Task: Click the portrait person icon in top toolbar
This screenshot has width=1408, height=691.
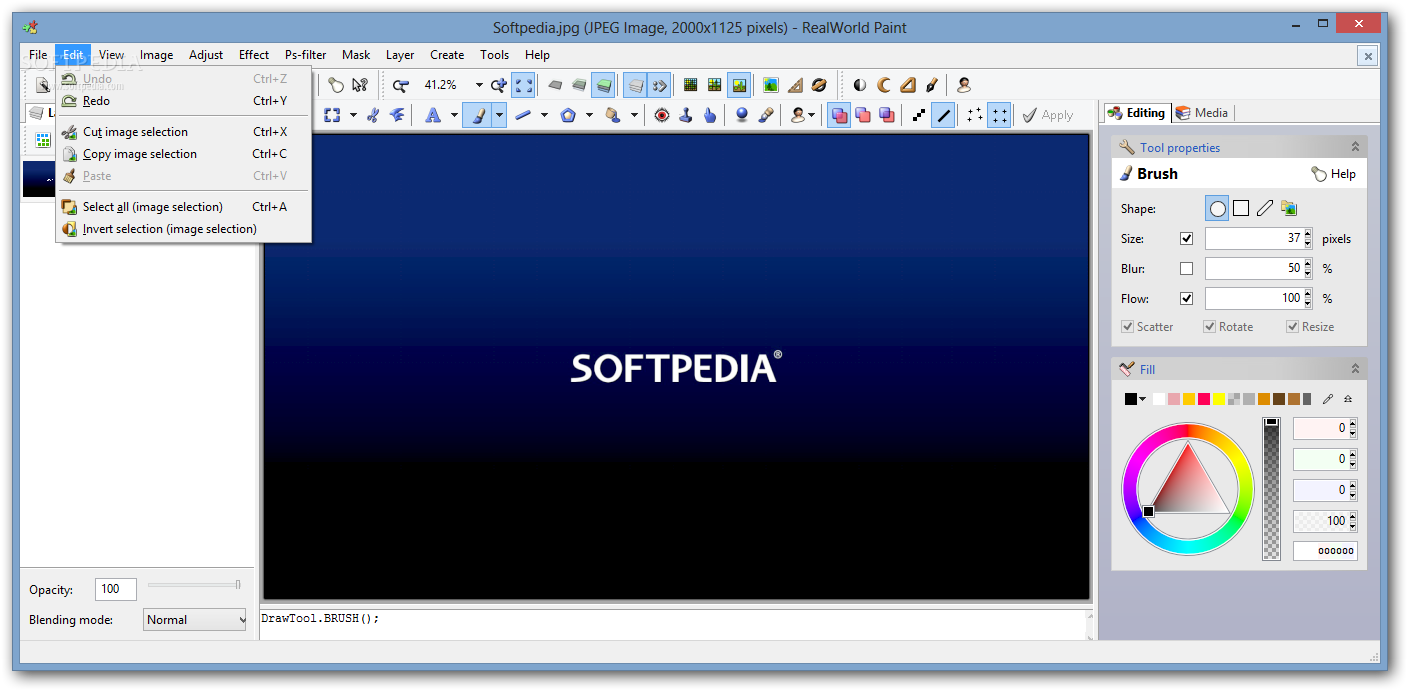Action: coord(963,85)
